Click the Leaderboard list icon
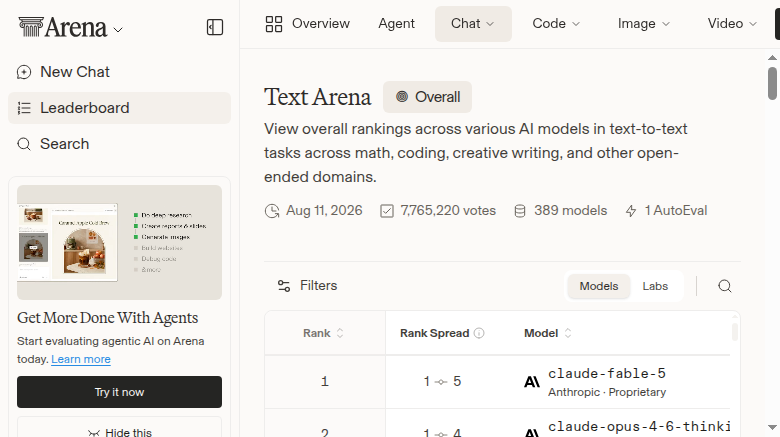 pos(24,108)
